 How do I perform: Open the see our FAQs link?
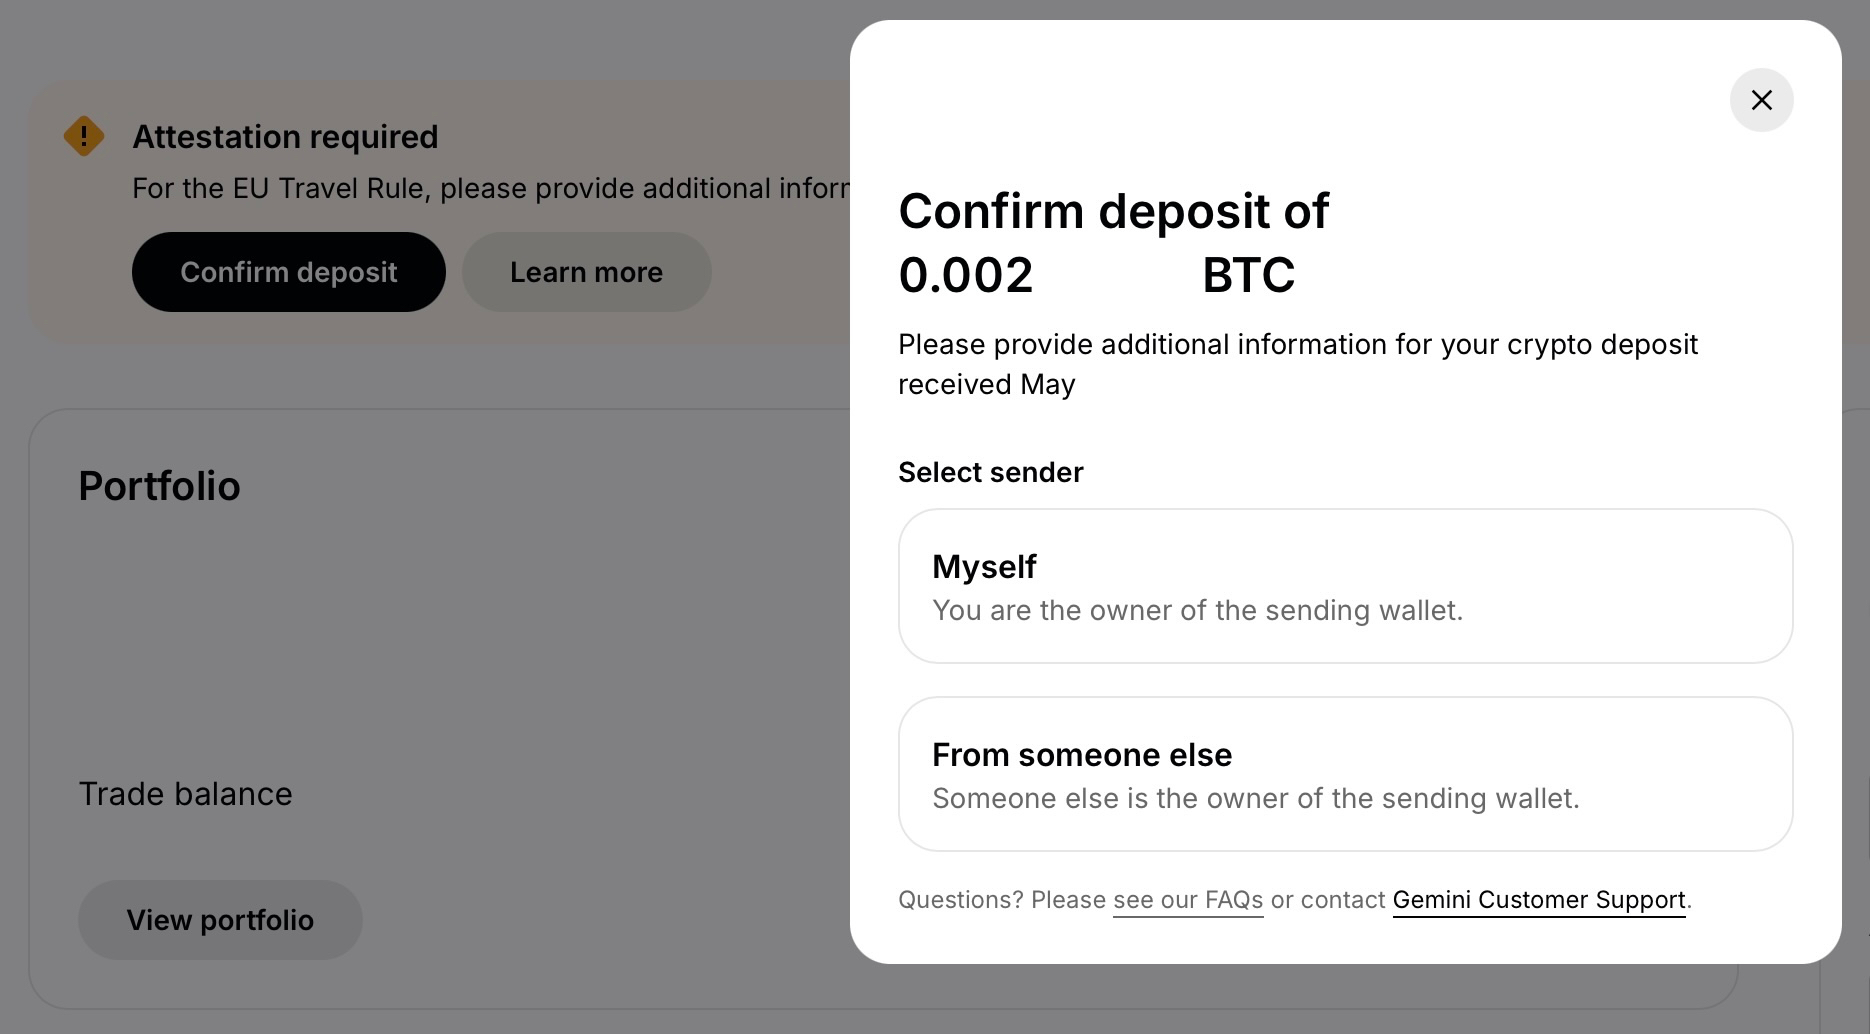pyautogui.click(x=1188, y=900)
